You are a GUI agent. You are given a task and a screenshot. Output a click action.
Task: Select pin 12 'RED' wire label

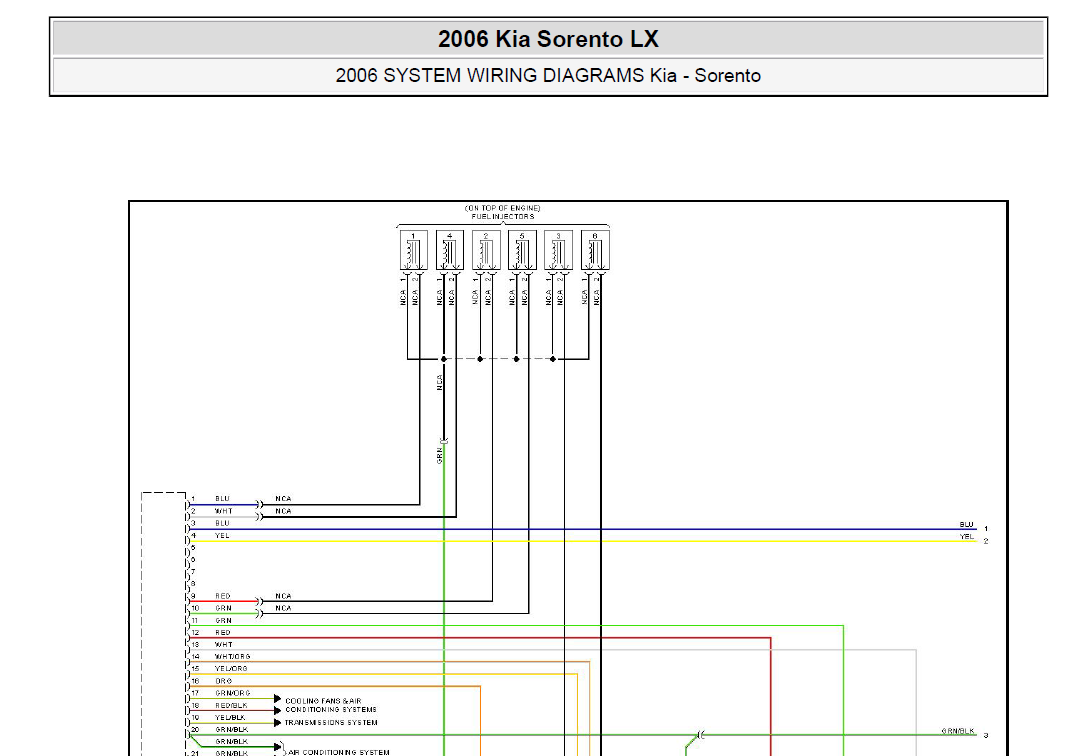pos(223,633)
